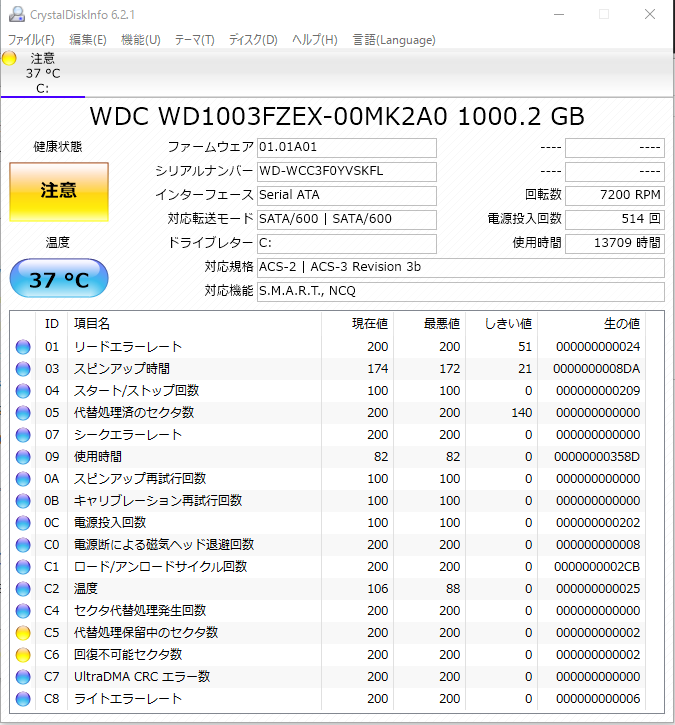The width and height of the screenshot is (675, 725).
Task: Click the standards field ACS-2 | ACS-3 Revision 3b
Action: (461, 268)
